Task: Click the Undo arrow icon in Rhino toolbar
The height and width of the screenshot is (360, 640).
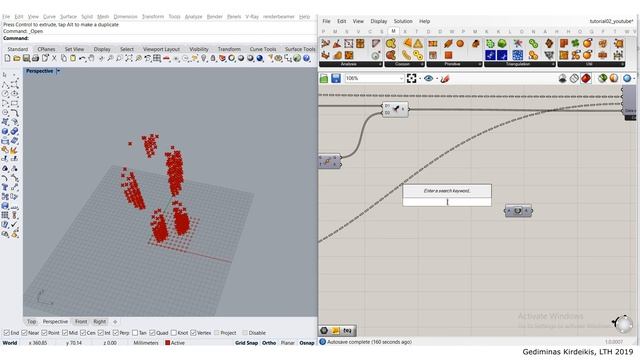Action: click(82, 58)
